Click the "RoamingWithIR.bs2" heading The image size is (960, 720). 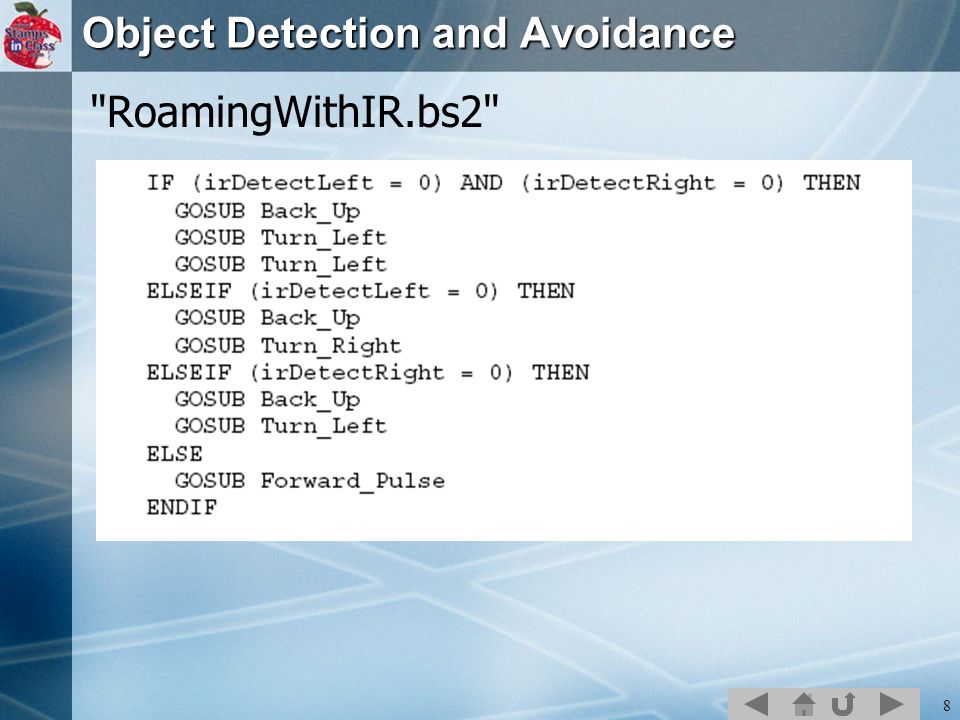(294, 111)
